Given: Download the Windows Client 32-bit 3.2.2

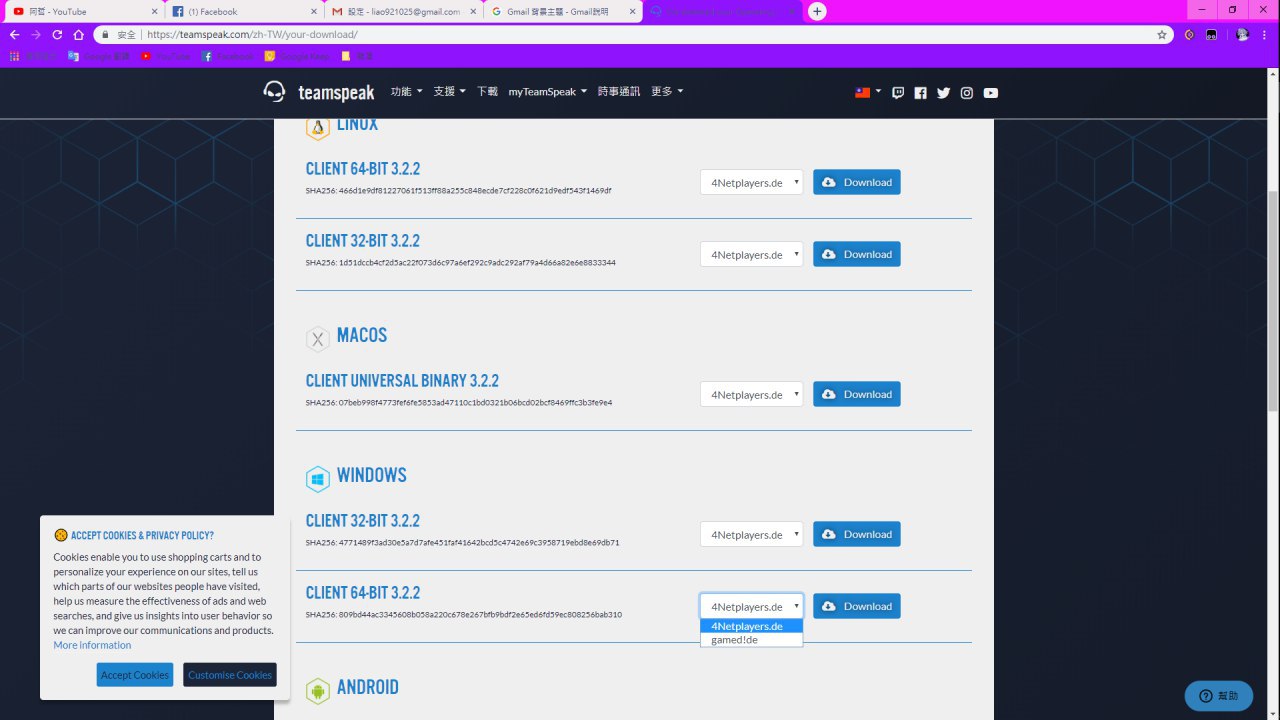Looking at the screenshot, I should point(857,534).
